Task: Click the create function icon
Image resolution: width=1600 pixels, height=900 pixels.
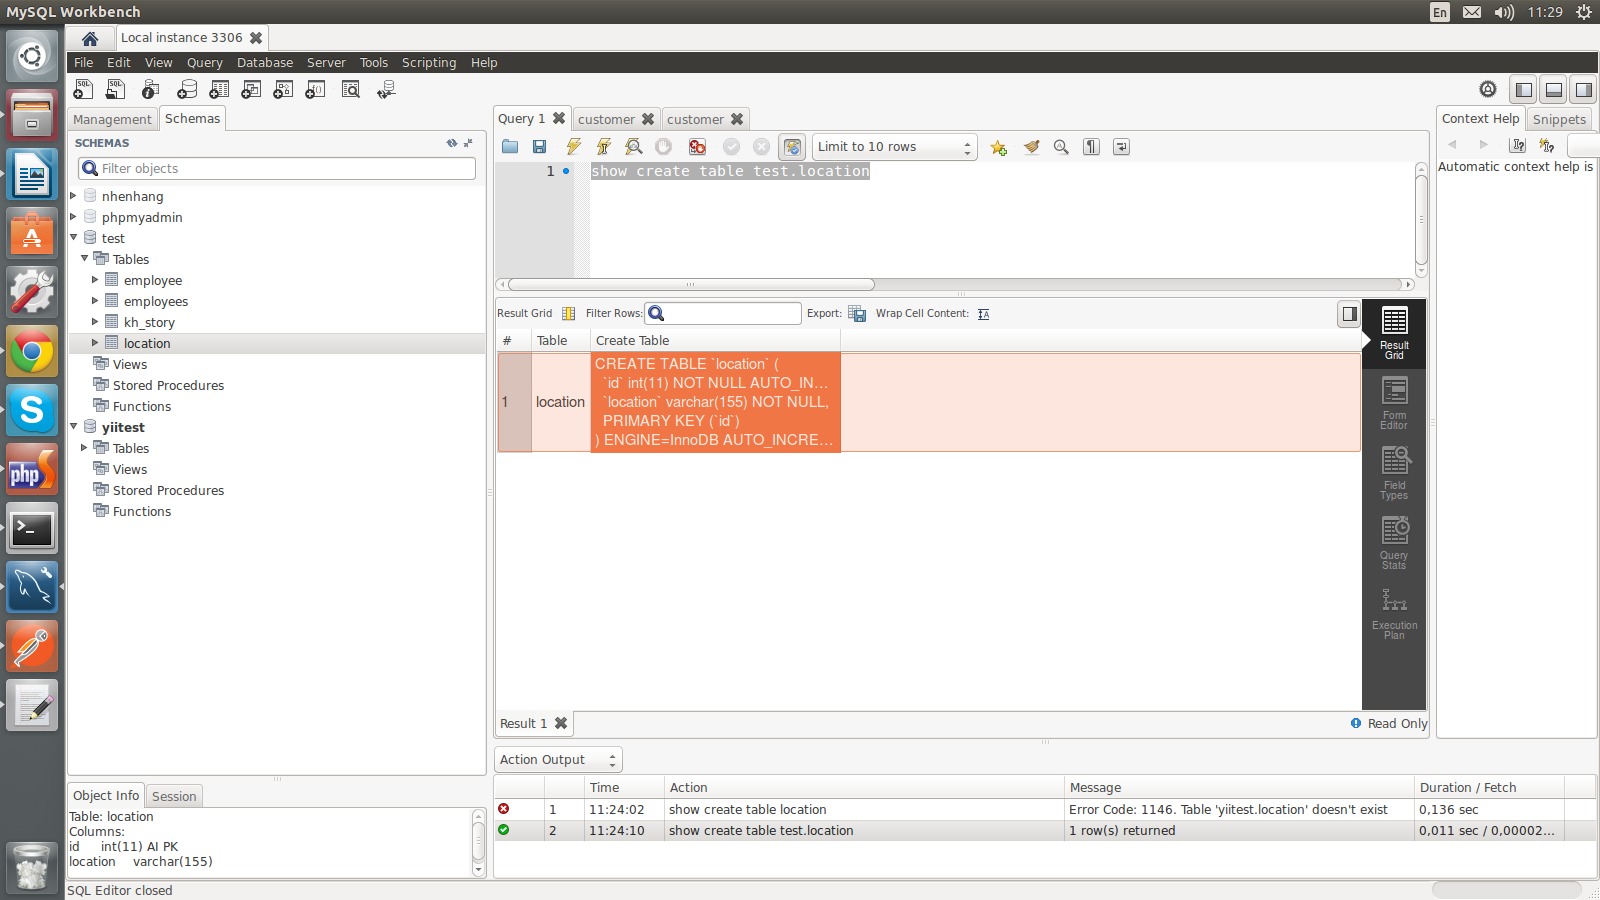Action: click(315, 90)
